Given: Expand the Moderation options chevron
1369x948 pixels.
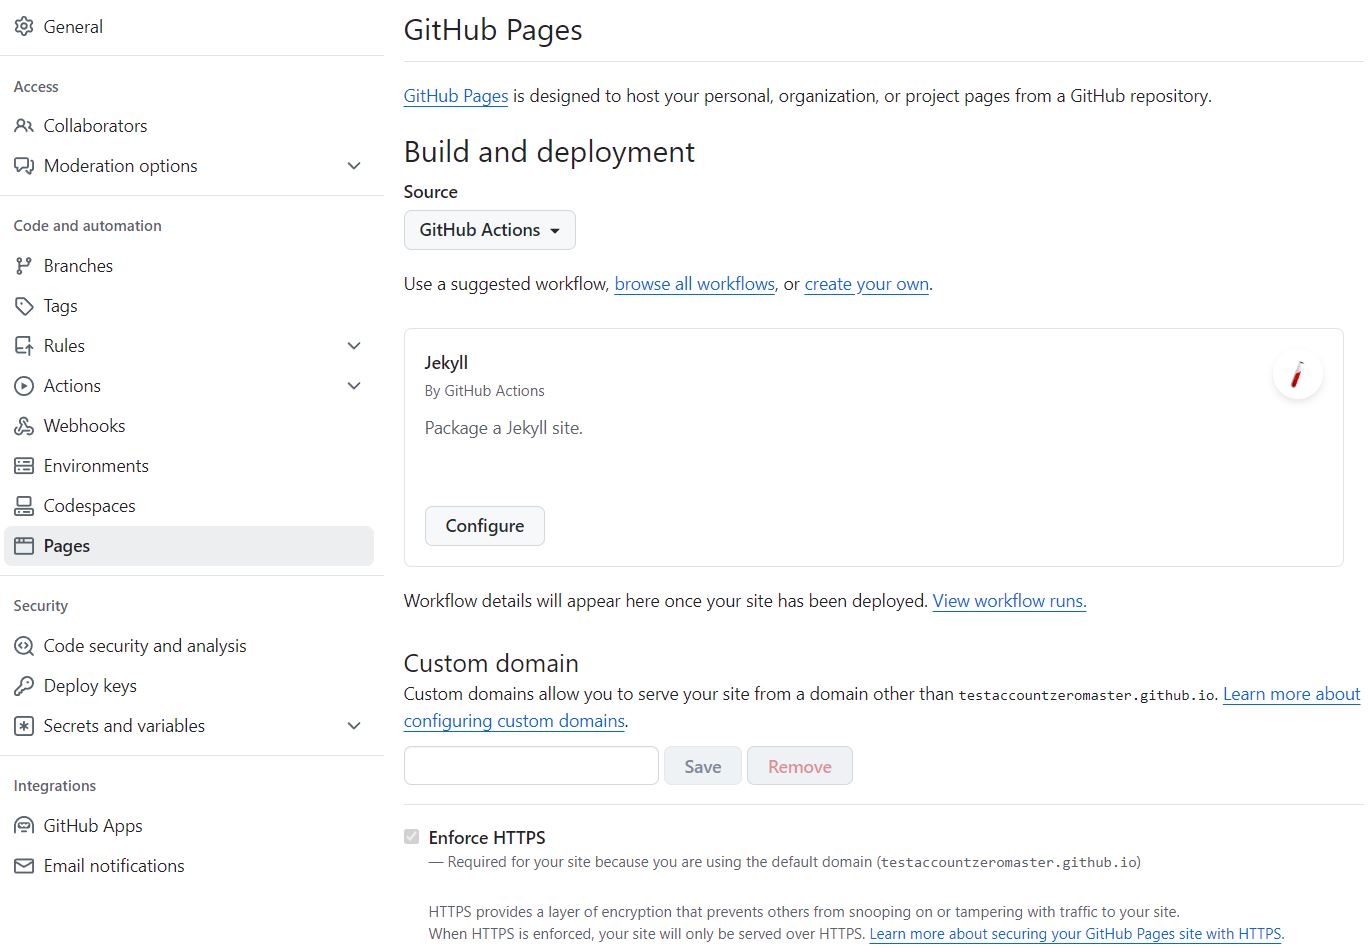Looking at the screenshot, I should tap(354, 166).
